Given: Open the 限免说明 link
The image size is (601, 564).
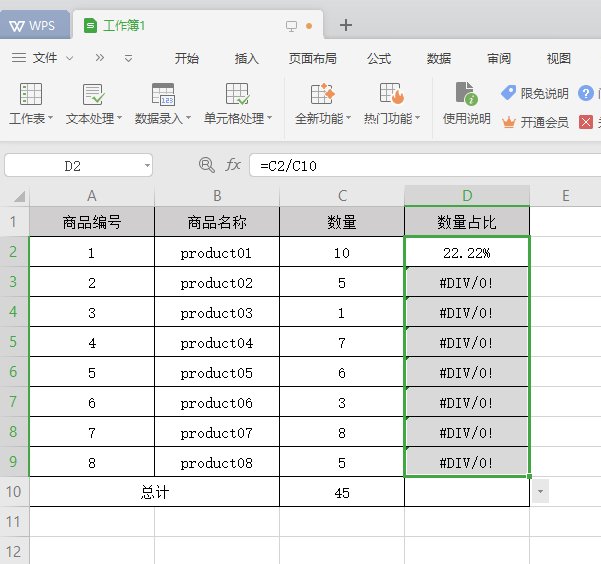Looking at the screenshot, I should (x=544, y=93).
